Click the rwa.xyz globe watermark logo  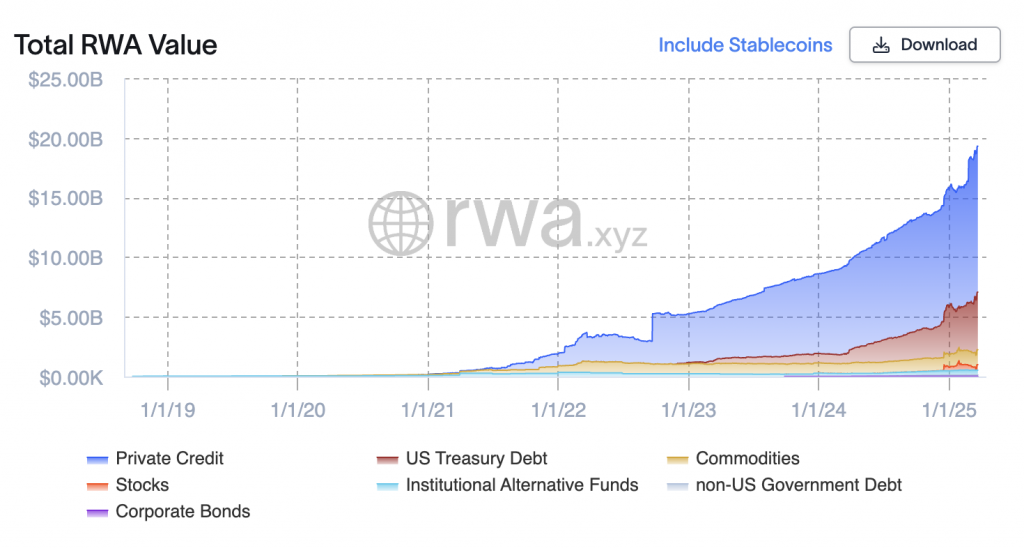[x=401, y=223]
